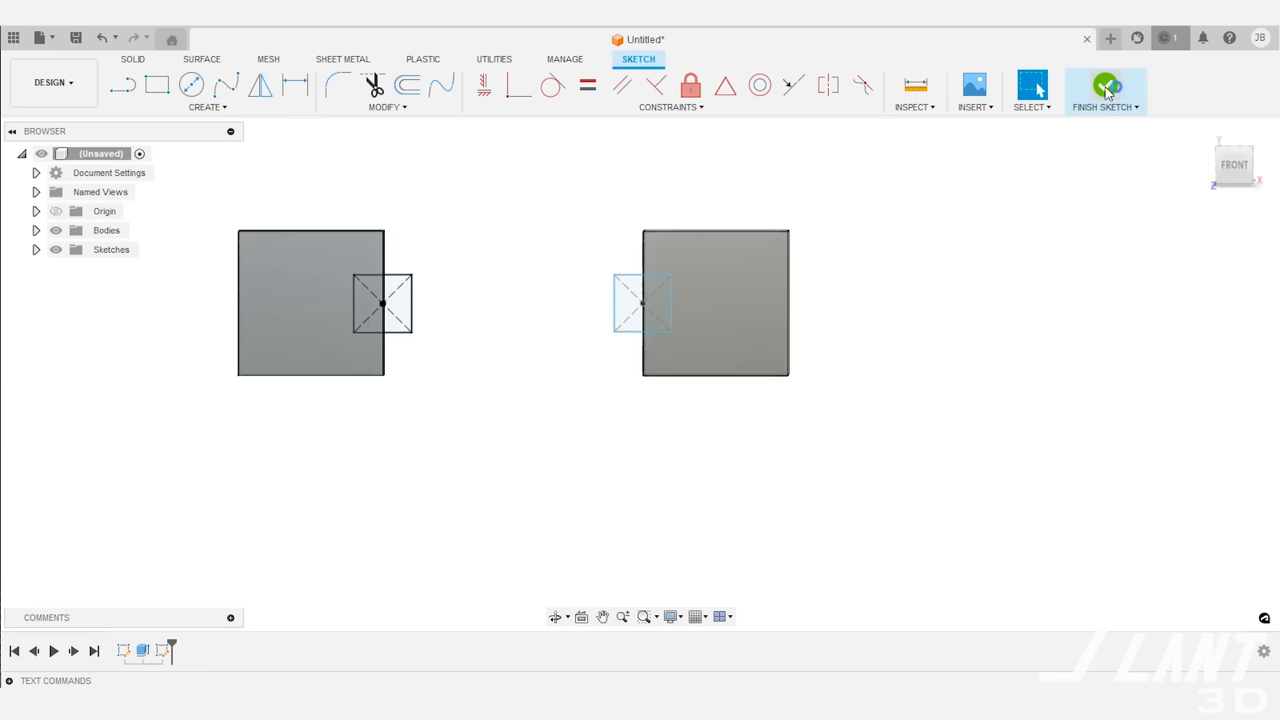Open the MANAGE ribbon tab

click(564, 59)
